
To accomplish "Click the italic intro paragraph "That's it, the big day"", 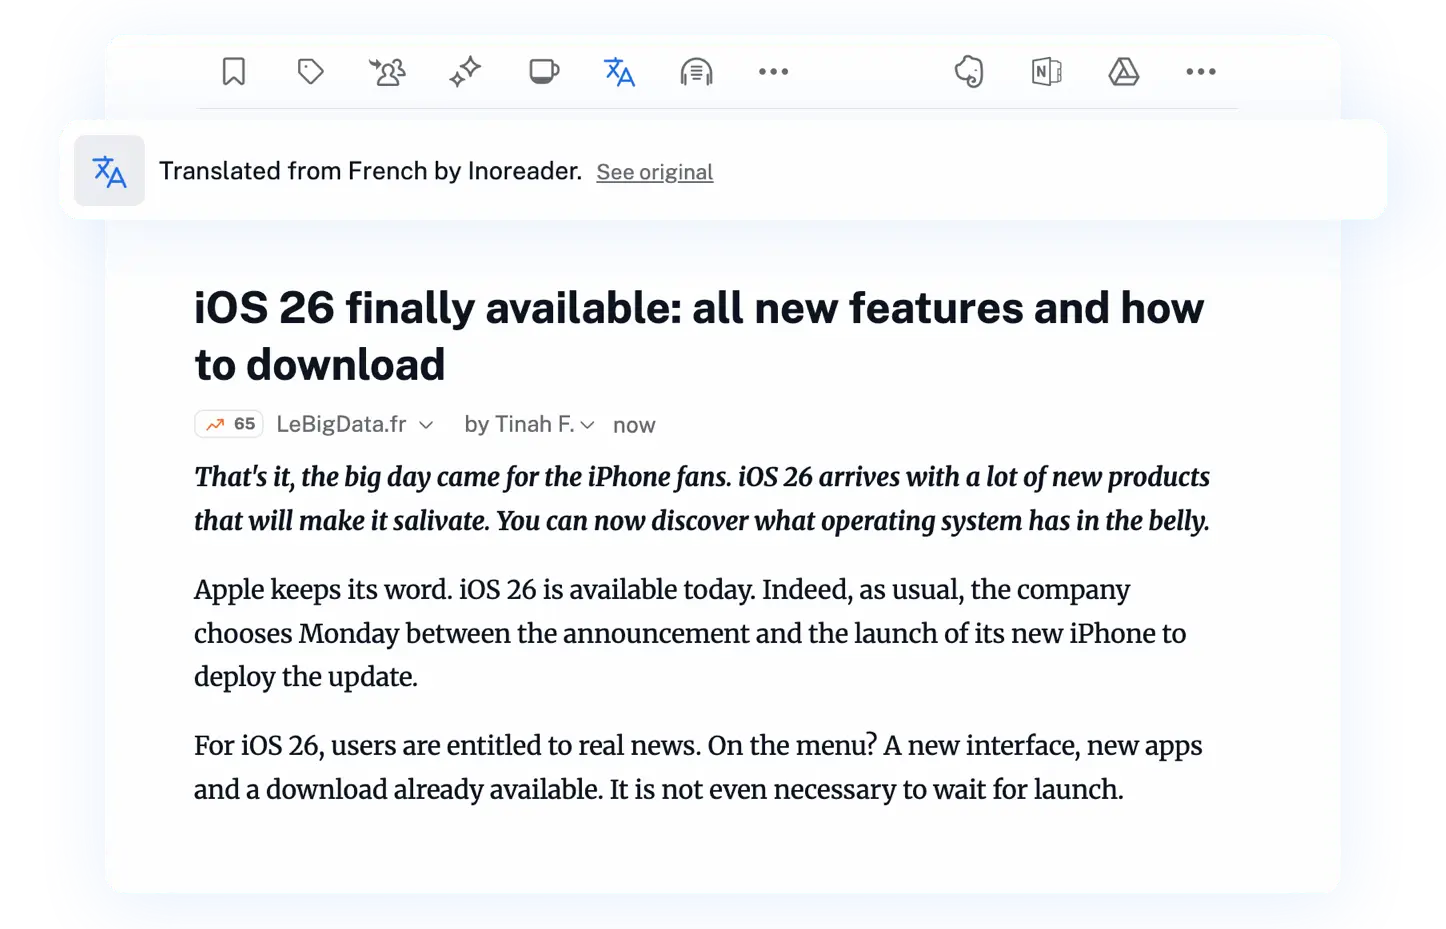I will (702, 499).
